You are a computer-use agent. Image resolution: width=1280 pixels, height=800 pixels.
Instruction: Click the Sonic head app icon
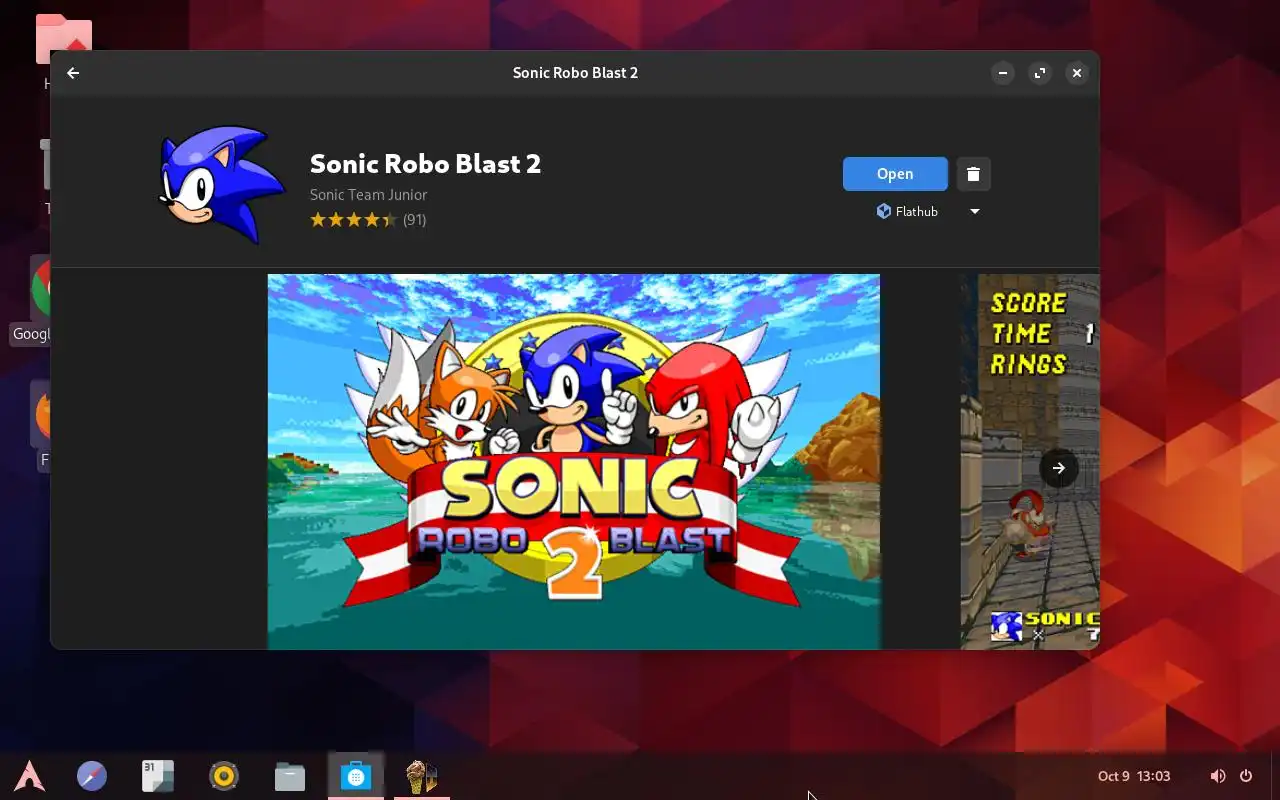(221, 185)
